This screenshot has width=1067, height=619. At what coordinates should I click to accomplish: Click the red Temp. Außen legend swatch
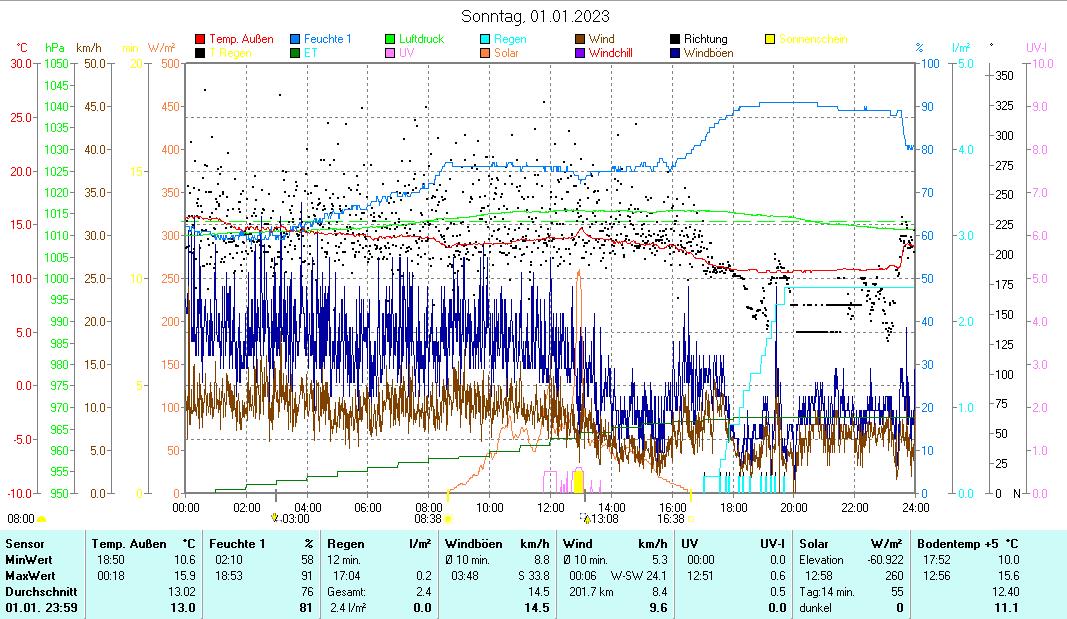coord(200,39)
